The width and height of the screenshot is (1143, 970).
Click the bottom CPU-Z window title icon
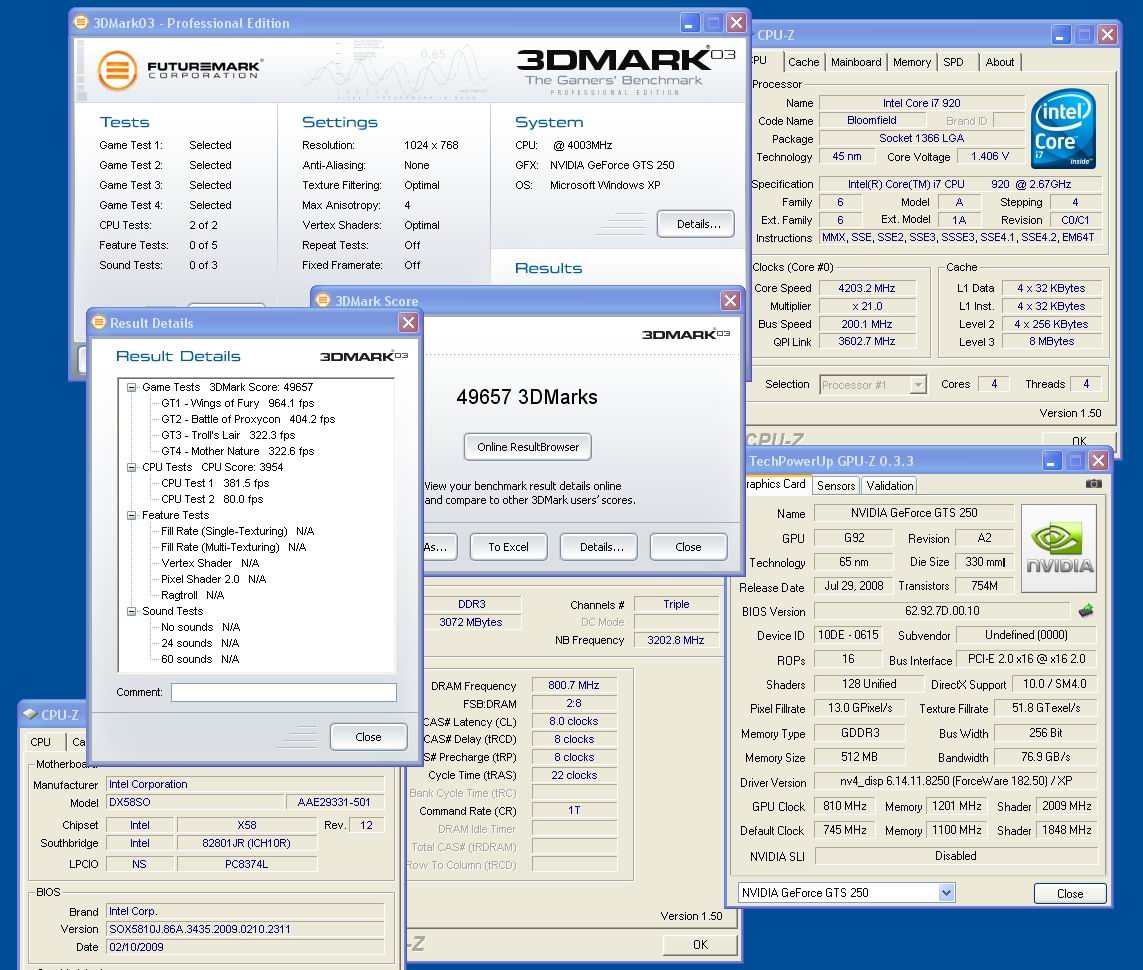30,714
